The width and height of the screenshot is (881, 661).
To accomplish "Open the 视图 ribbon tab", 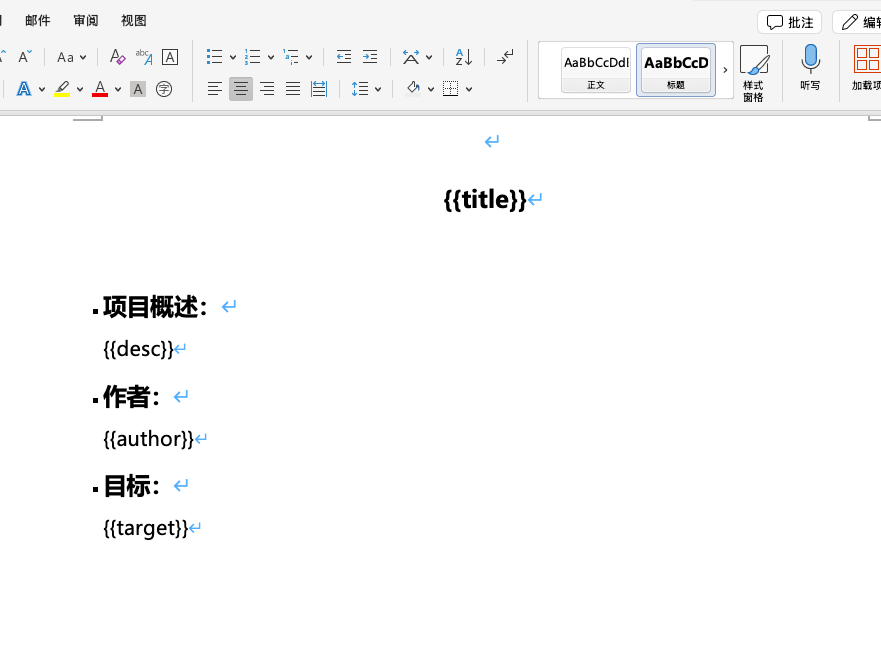I will click(x=134, y=21).
